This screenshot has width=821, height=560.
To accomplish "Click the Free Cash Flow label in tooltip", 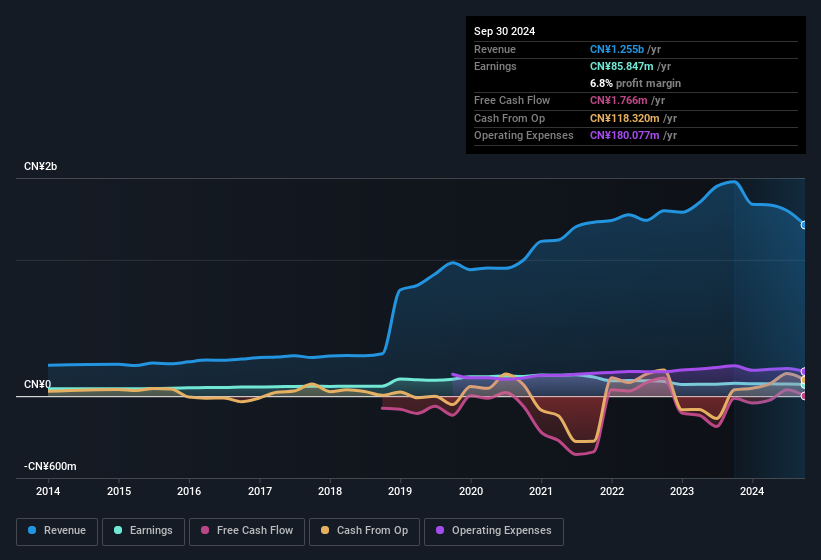I will tap(512, 100).
